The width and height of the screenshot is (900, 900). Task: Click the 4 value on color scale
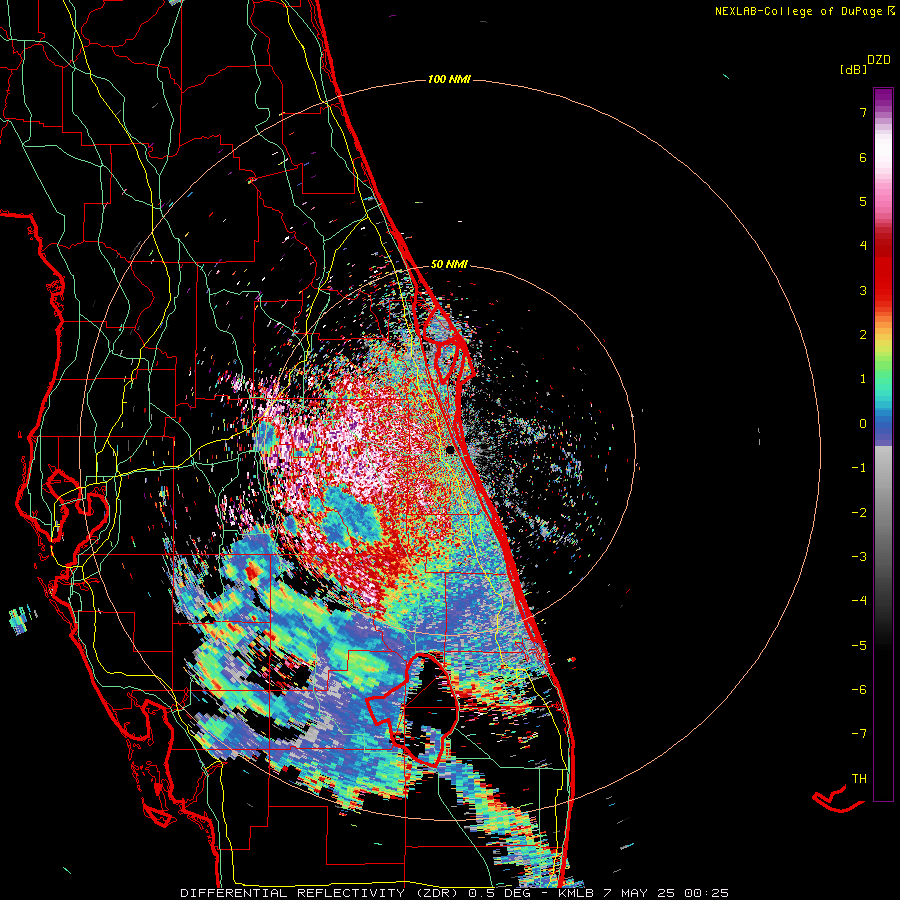point(863,246)
